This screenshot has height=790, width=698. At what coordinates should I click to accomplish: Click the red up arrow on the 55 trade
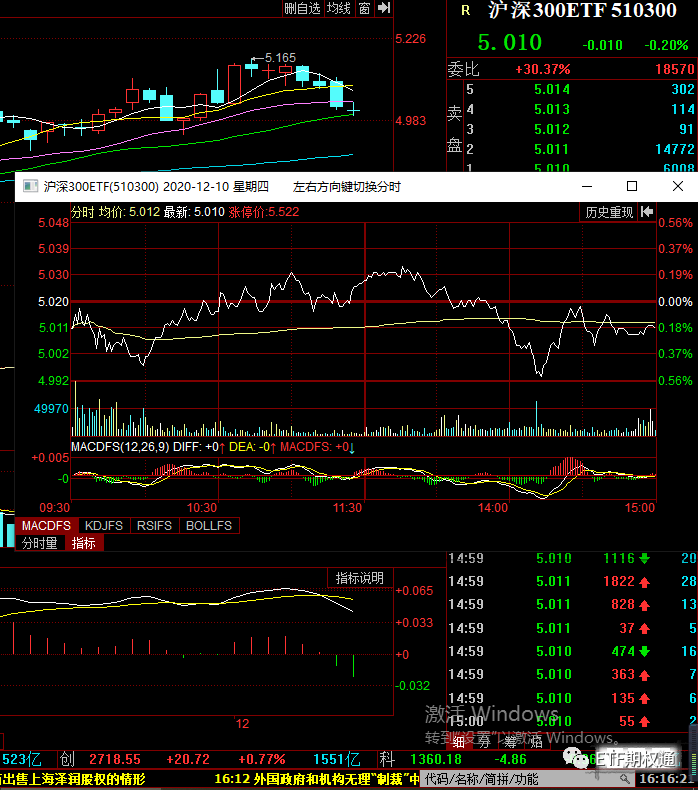click(x=645, y=721)
